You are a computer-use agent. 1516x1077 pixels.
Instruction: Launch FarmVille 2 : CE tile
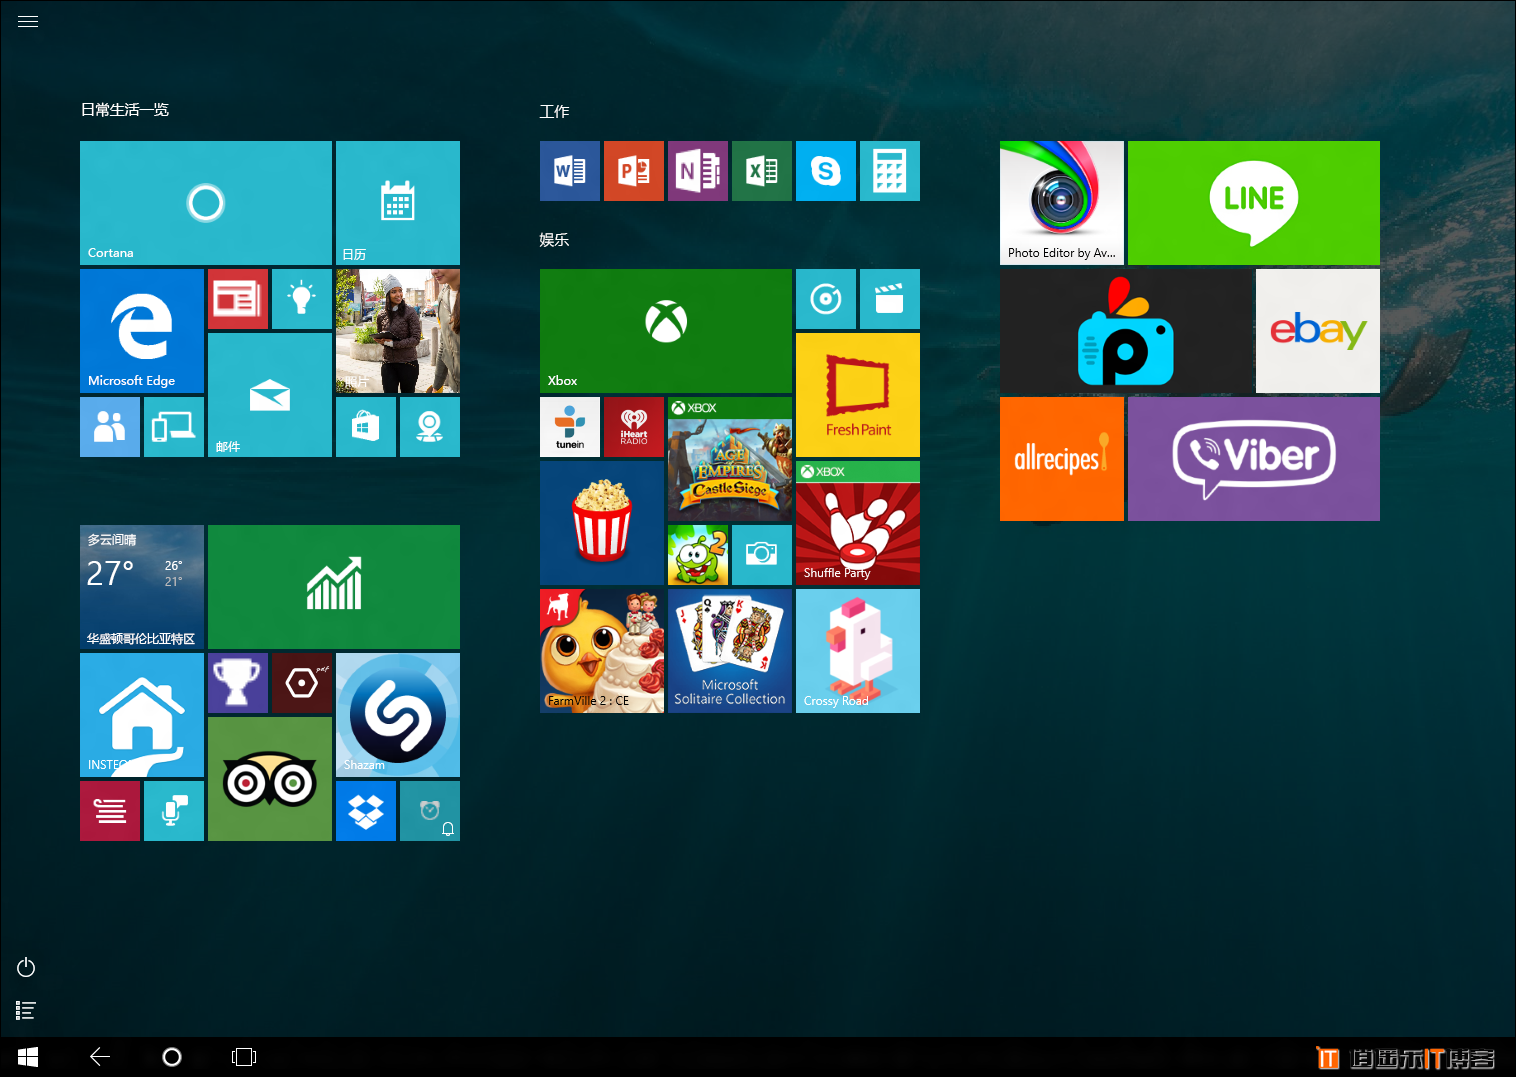coord(602,651)
